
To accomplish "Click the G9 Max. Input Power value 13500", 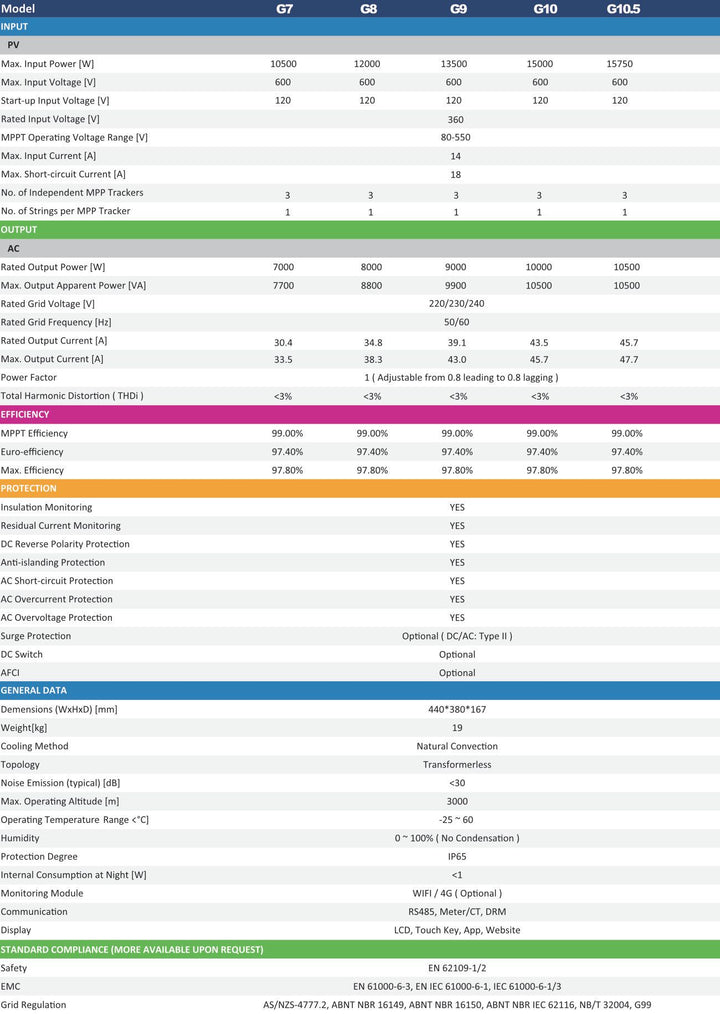I will coord(453,64).
